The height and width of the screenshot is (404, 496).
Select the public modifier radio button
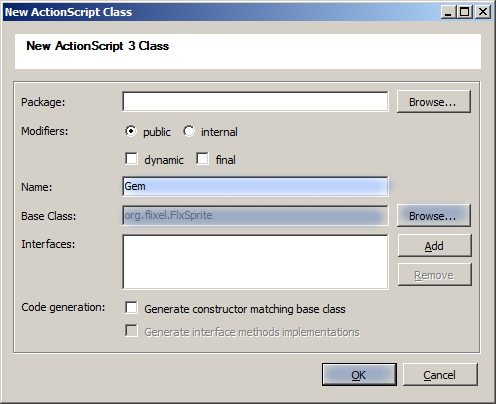point(131,131)
